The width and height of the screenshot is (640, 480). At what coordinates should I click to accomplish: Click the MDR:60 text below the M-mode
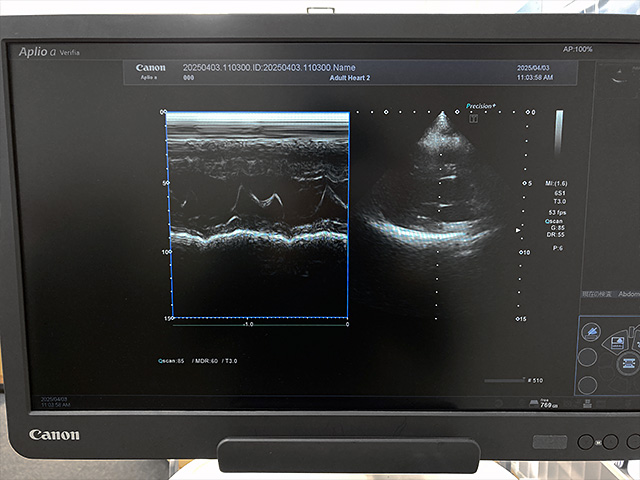pyautogui.click(x=206, y=361)
